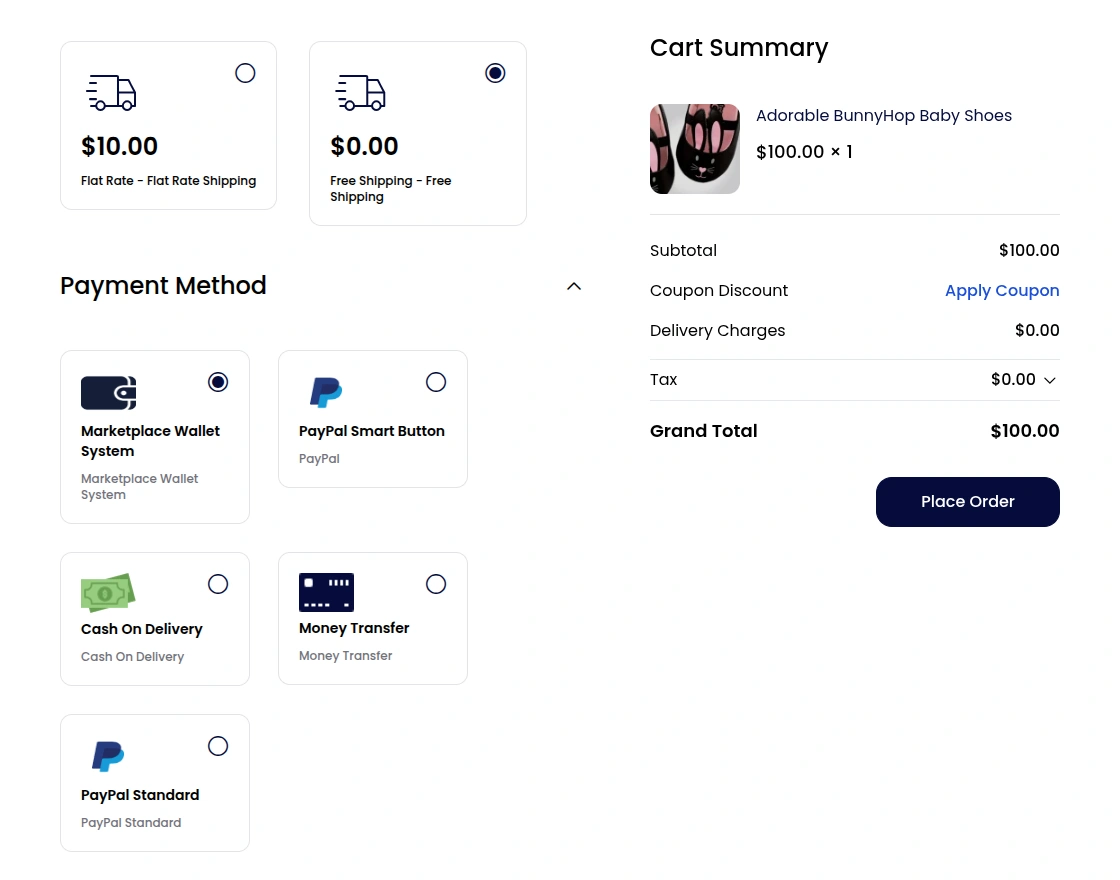Select the PayPal Standard radio button
1120x880 pixels.
pos(218,745)
